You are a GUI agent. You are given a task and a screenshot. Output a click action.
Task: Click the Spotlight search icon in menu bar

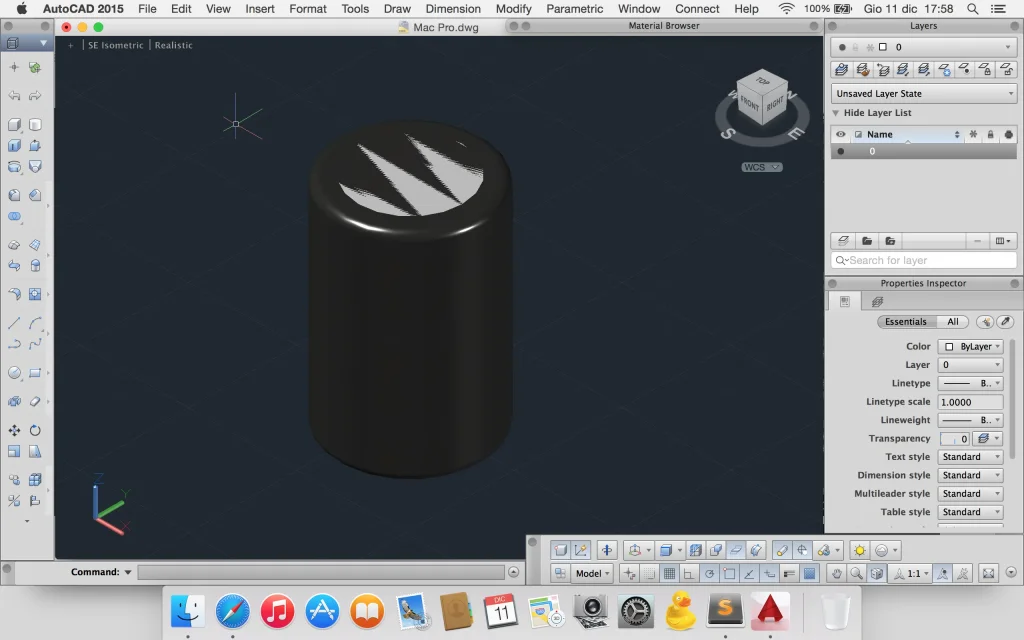point(972,8)
